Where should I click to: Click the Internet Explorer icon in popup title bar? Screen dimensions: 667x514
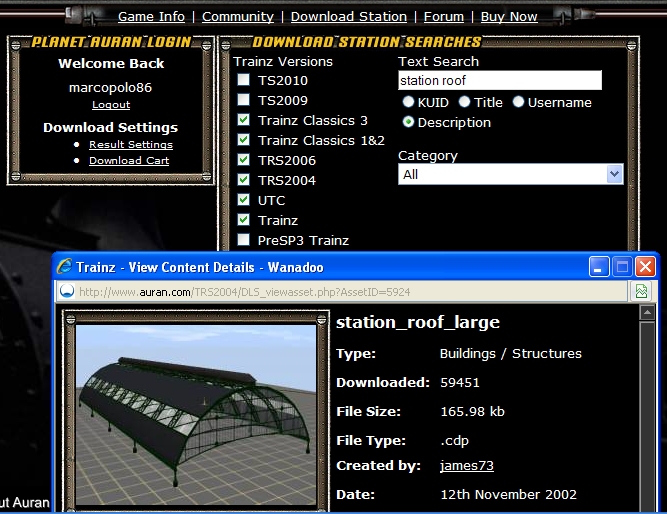point(64,267)
